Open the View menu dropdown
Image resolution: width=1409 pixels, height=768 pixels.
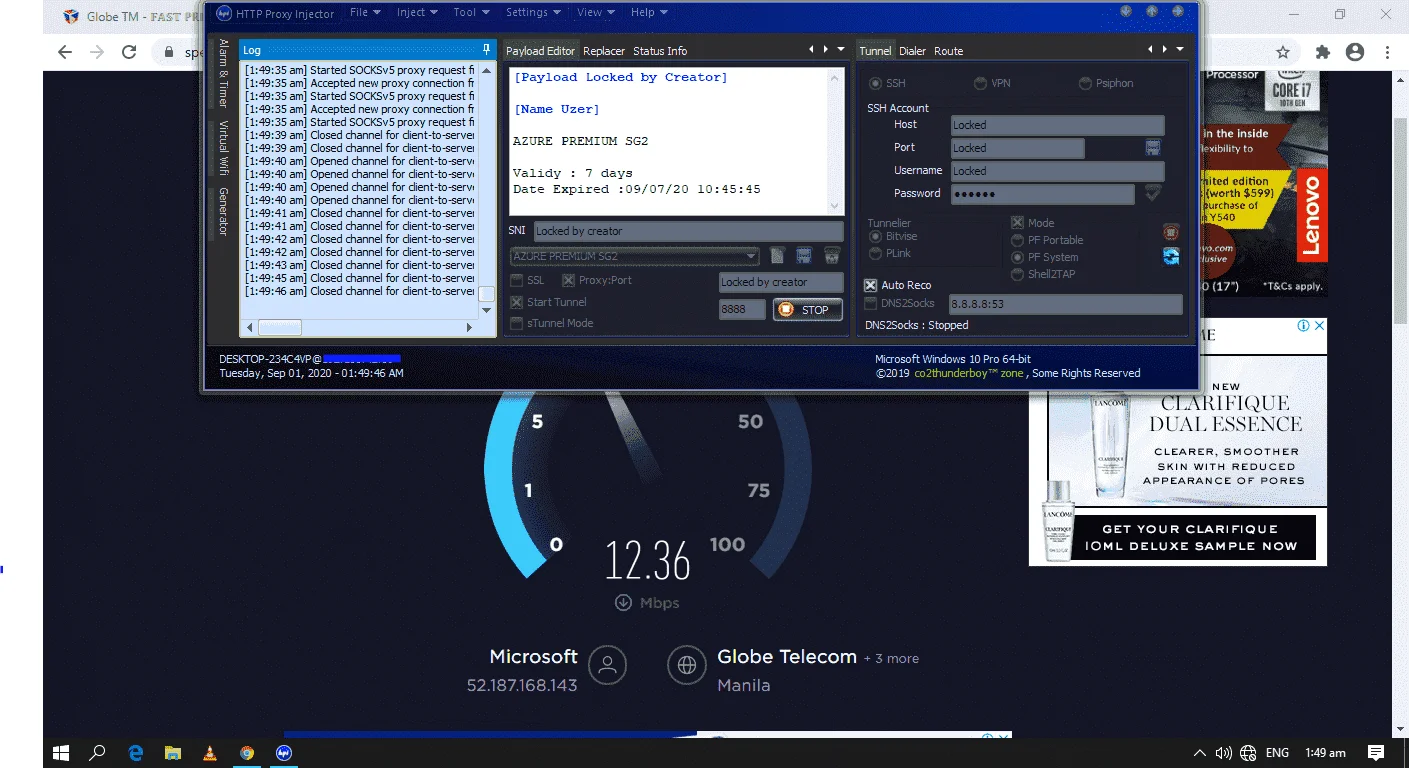pos(596,13)
